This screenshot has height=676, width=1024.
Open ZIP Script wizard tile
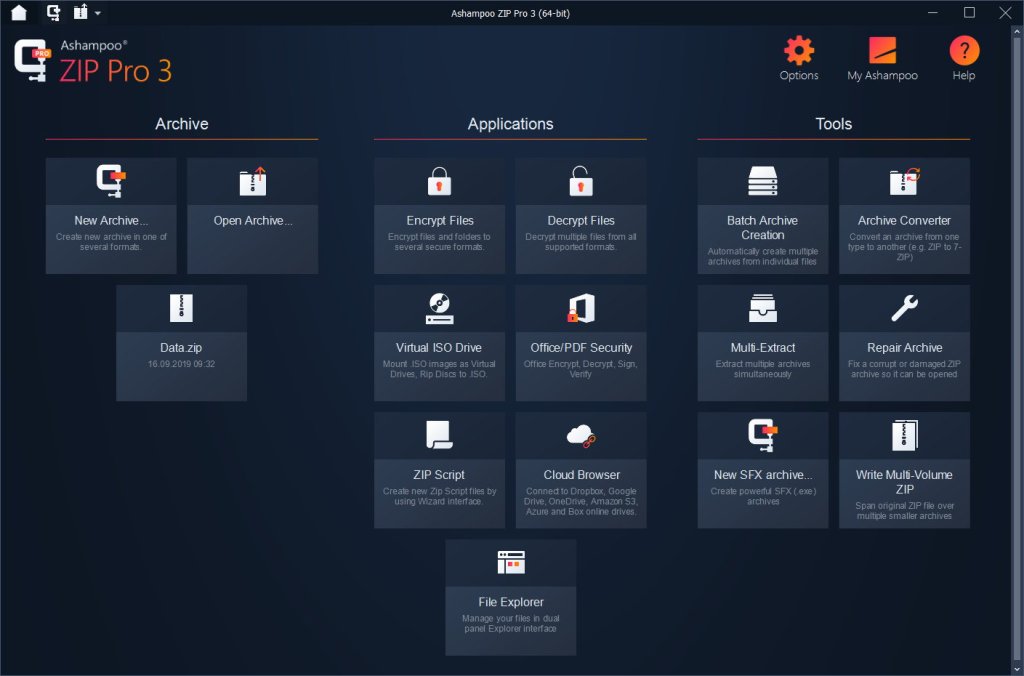(x=440, y=470)
